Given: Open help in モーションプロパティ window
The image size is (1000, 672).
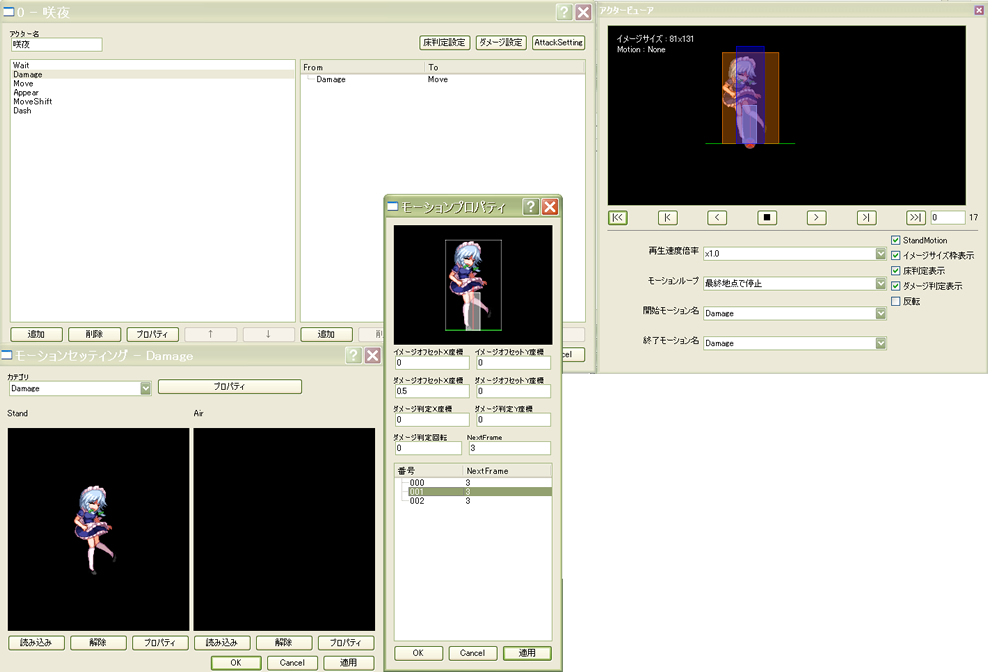Looking at the screenshot, I should click(531, 207).
